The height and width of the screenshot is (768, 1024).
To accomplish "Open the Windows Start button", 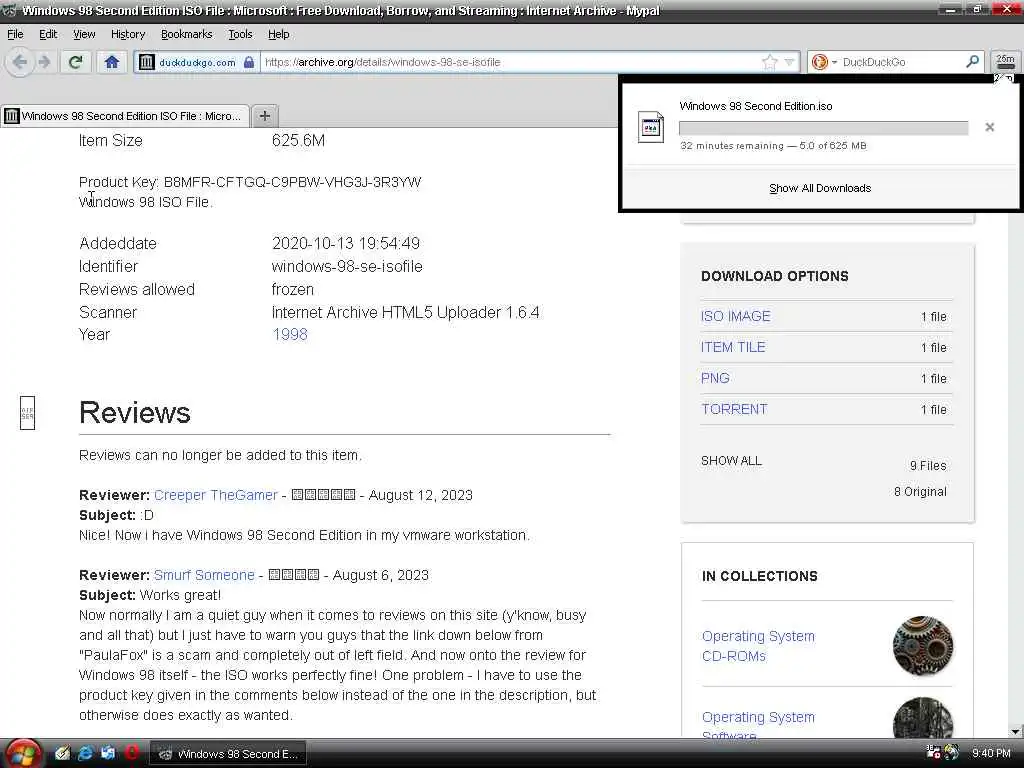I will (23, 753).
